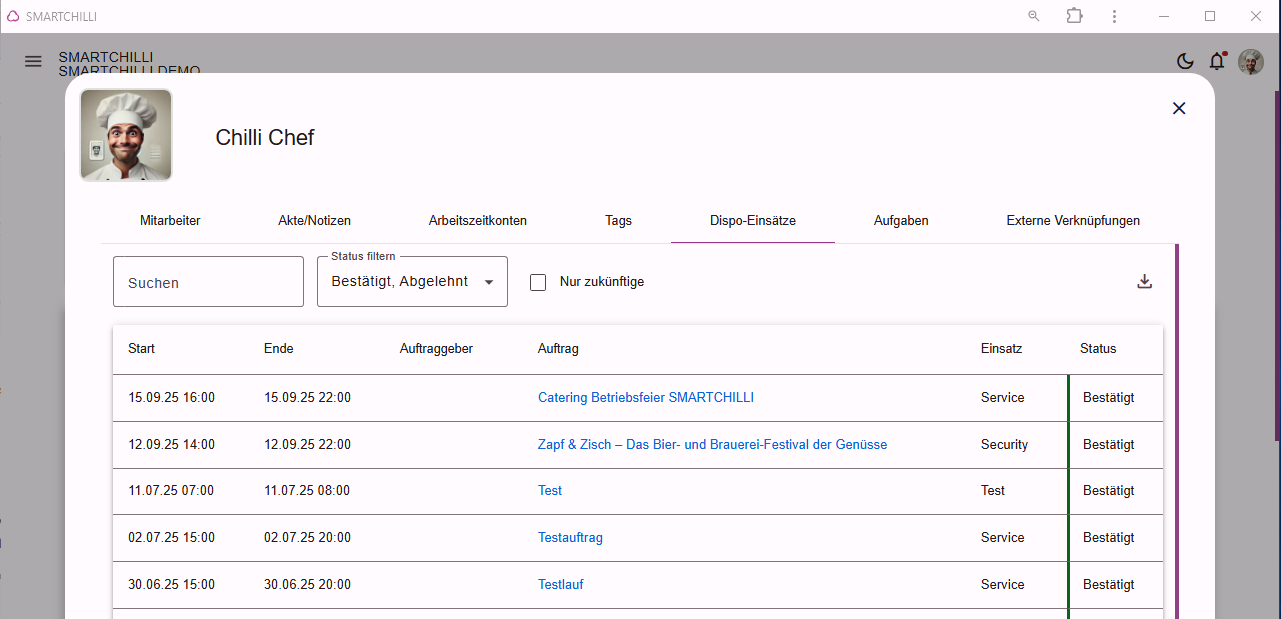Enable the Nur zukünftige checkbox
This screenshot has width=1281, height=619.
[x=538, y=282]
